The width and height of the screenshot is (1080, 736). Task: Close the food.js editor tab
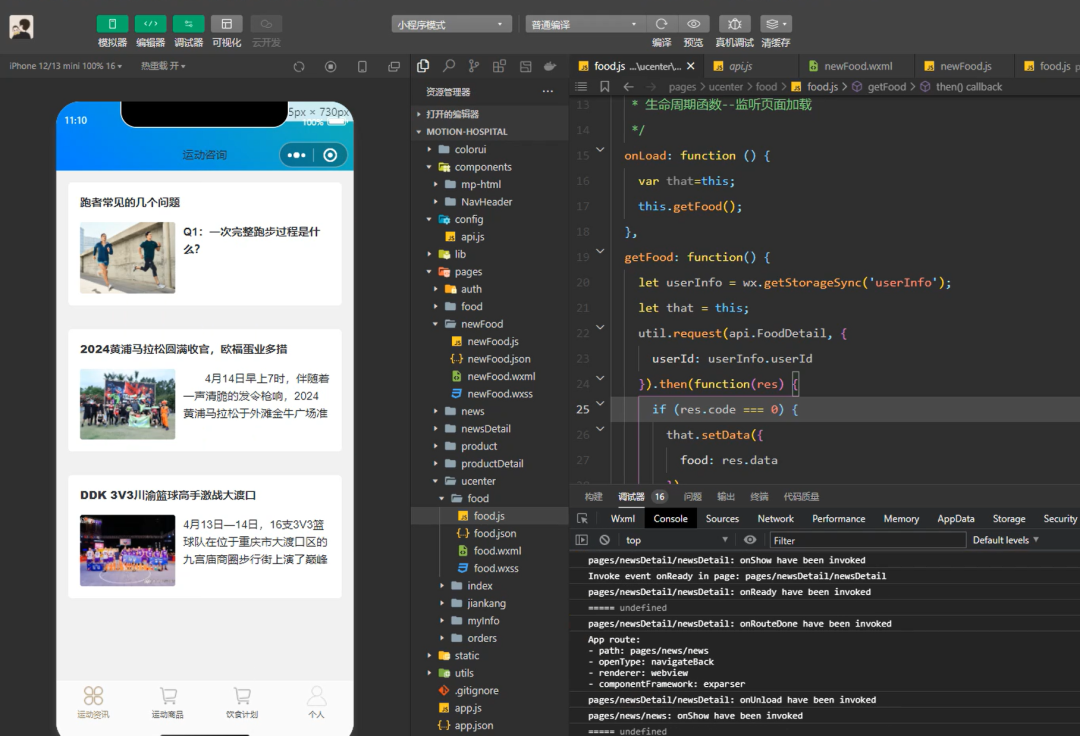[x=691, y=66]
